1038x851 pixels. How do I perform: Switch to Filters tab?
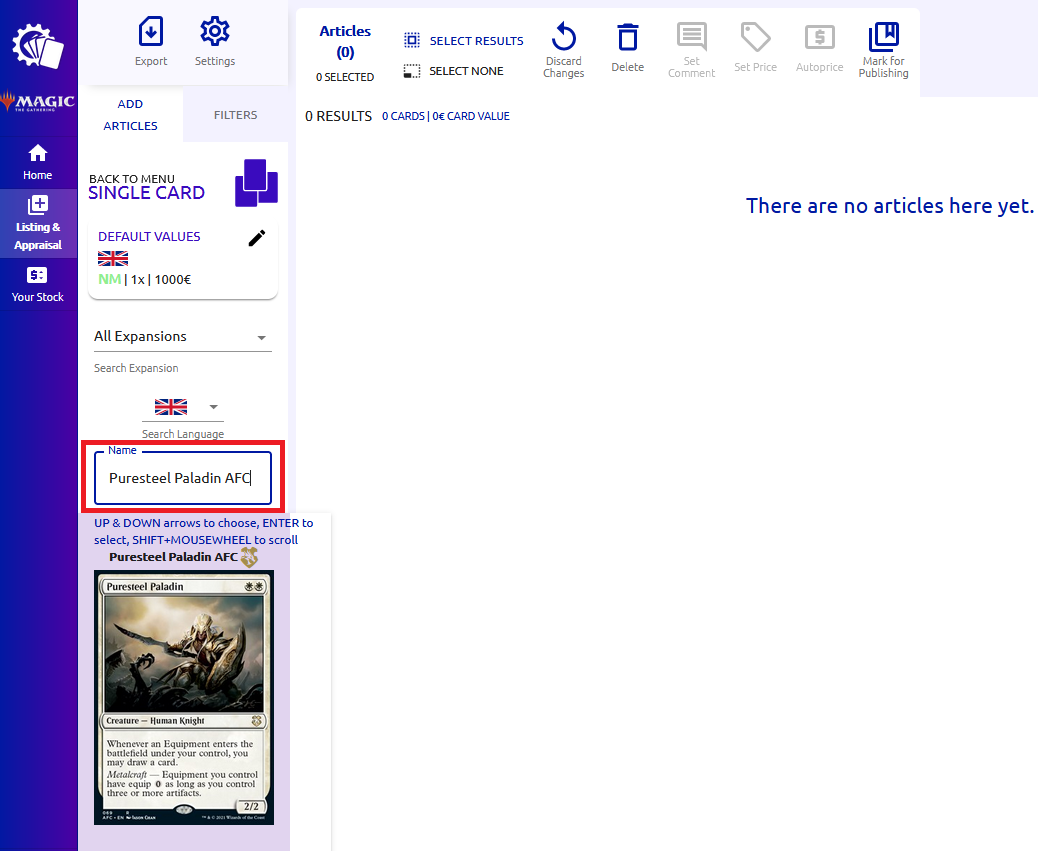(x=236, y=115)
